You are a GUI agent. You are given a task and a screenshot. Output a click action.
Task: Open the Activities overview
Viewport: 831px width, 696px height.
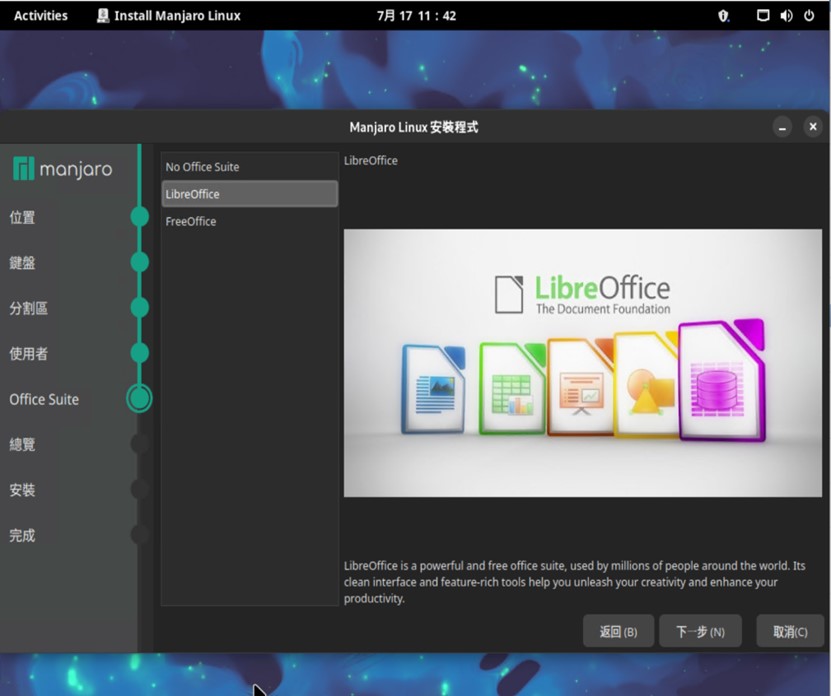41,16
